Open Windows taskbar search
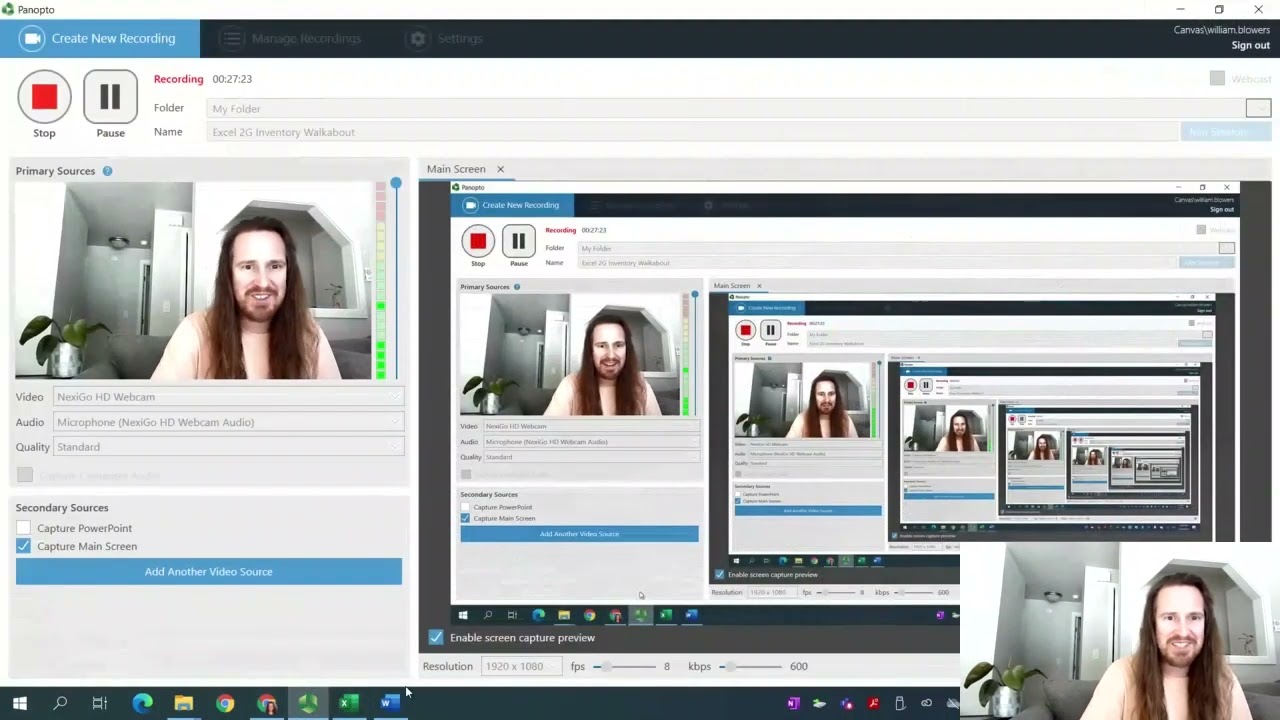This screenshot has width=1280, height=720. 60,703
